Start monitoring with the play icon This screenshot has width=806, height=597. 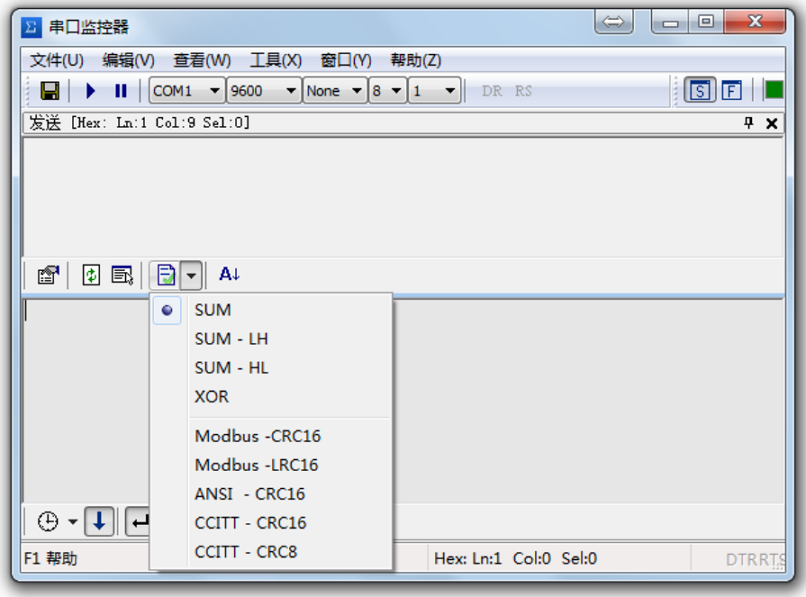click(91, 91)
